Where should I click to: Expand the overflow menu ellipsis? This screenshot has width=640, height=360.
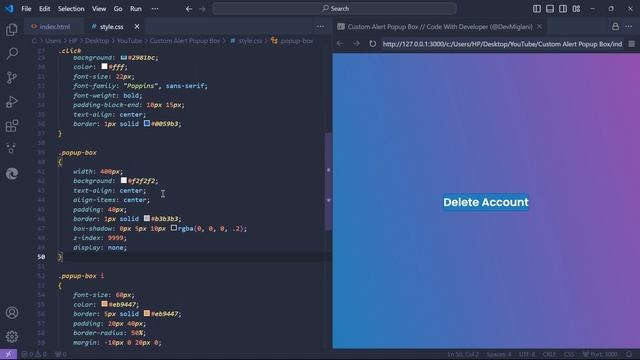[155, 9]
